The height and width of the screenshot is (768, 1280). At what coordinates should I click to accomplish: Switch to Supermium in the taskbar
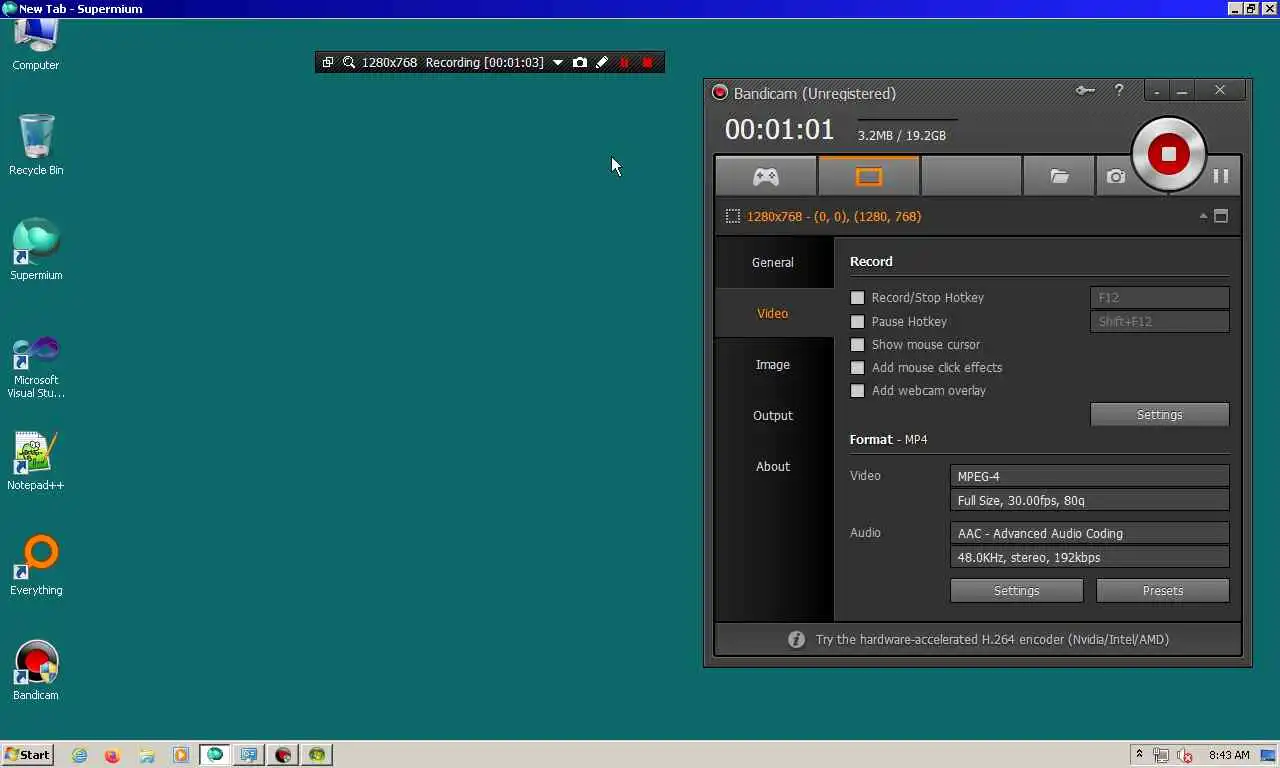(x=215, y=755)
